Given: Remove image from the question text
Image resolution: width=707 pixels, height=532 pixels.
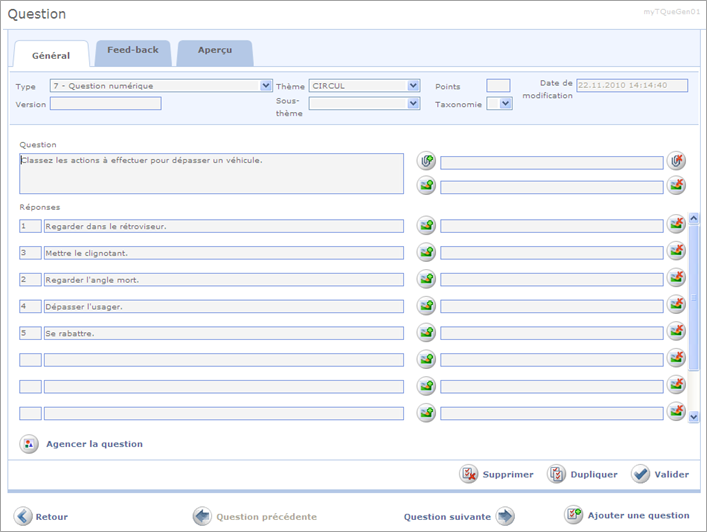Looking at the screenshot, I should coord(677,185).
